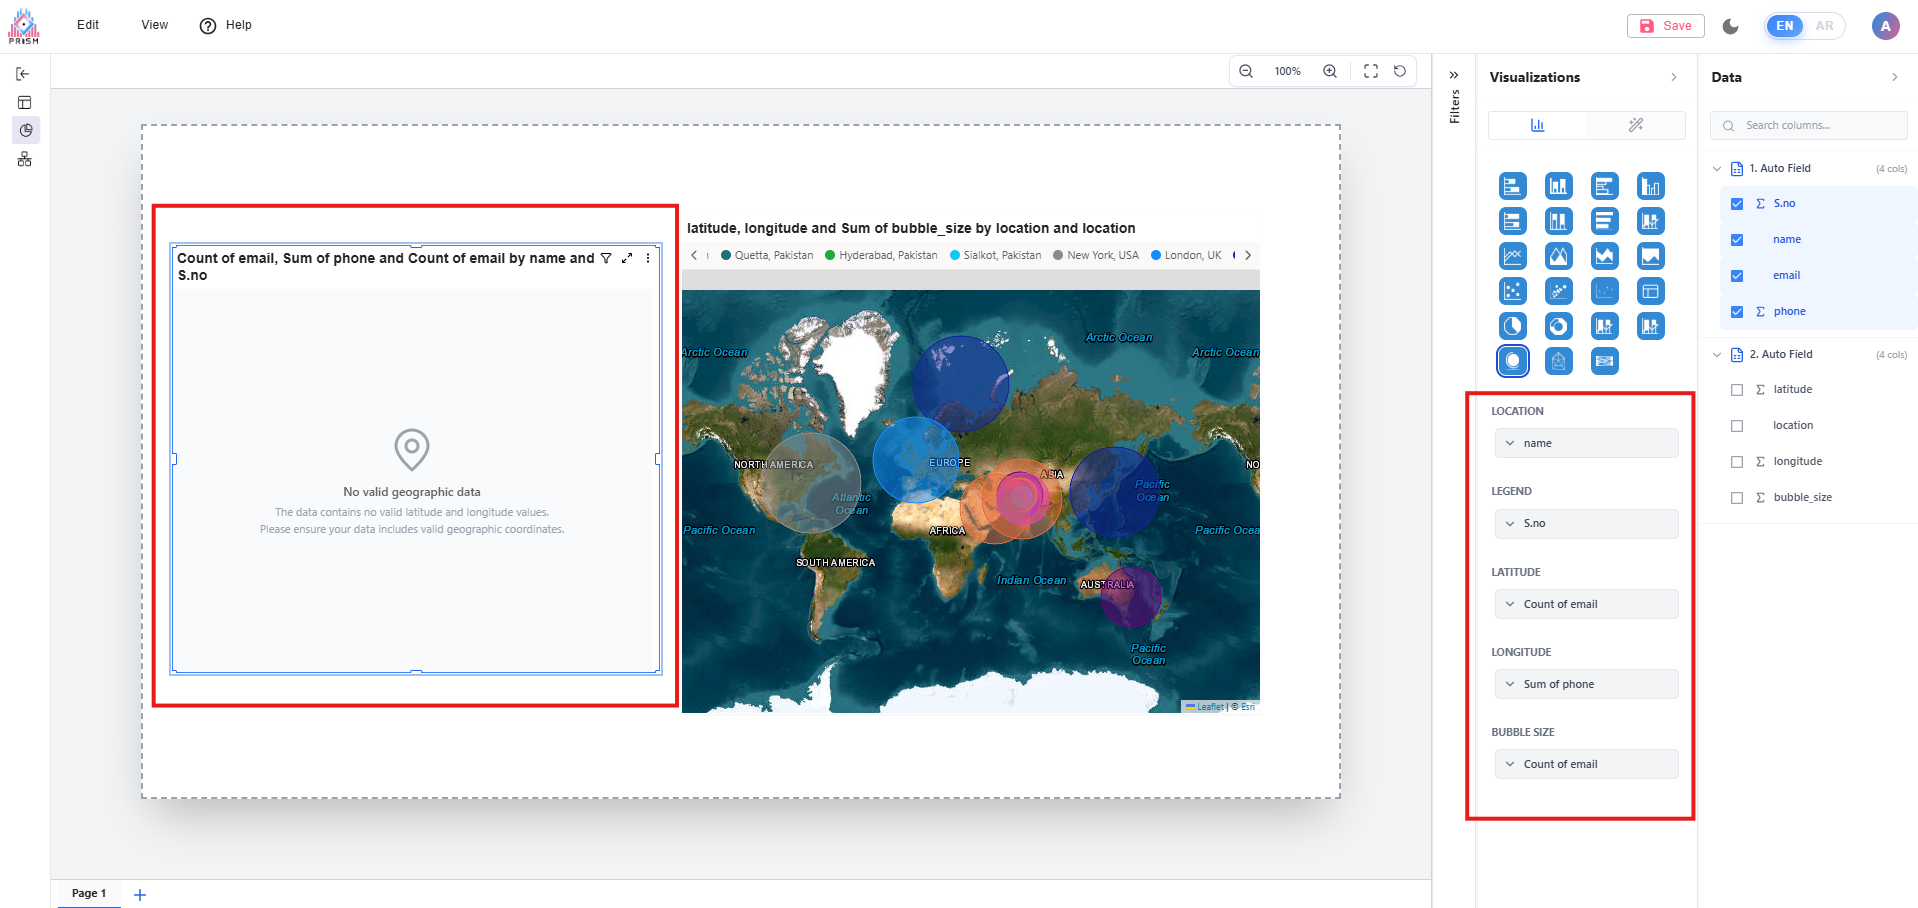
Task: Collapse the '1. Auto Field' table group
Action: pos(1717,169)
